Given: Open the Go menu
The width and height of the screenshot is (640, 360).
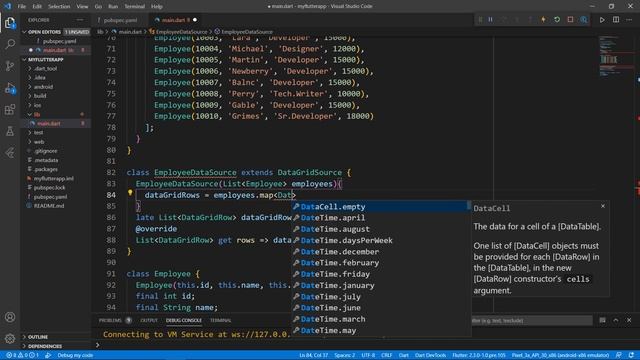Looking at the screenshot, I should click(x=98, y=7).
